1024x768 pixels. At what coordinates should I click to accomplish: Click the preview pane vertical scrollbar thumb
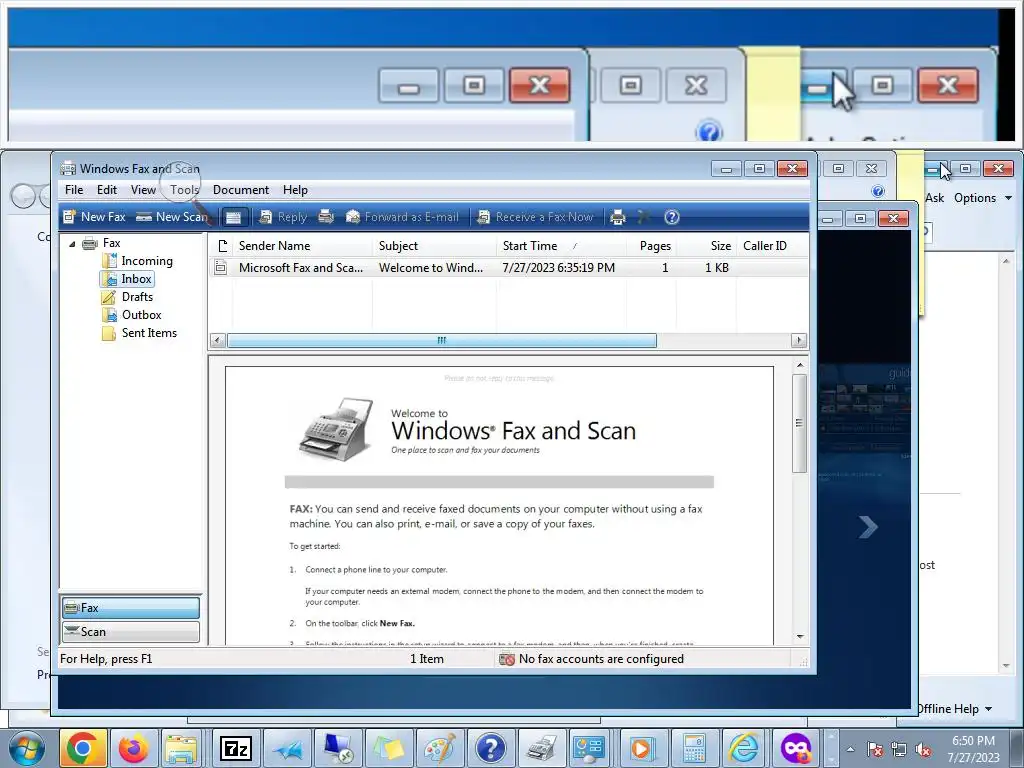coord(800,423)
